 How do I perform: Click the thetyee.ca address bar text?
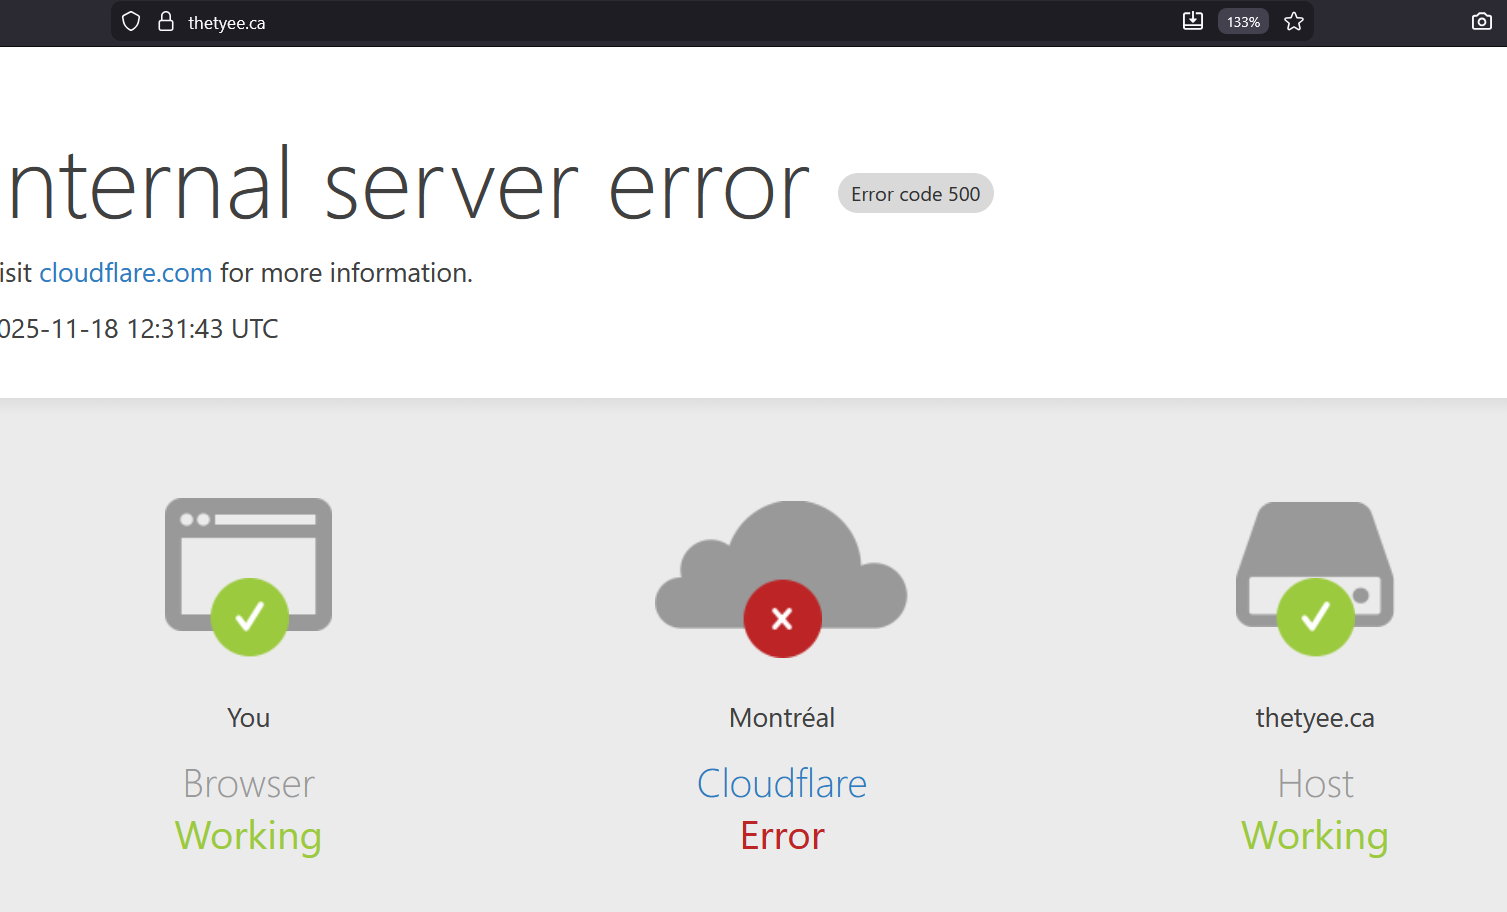227,23
